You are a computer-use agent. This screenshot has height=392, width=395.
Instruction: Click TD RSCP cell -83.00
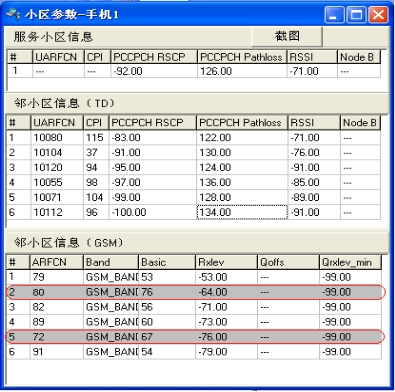coord(153,137)
